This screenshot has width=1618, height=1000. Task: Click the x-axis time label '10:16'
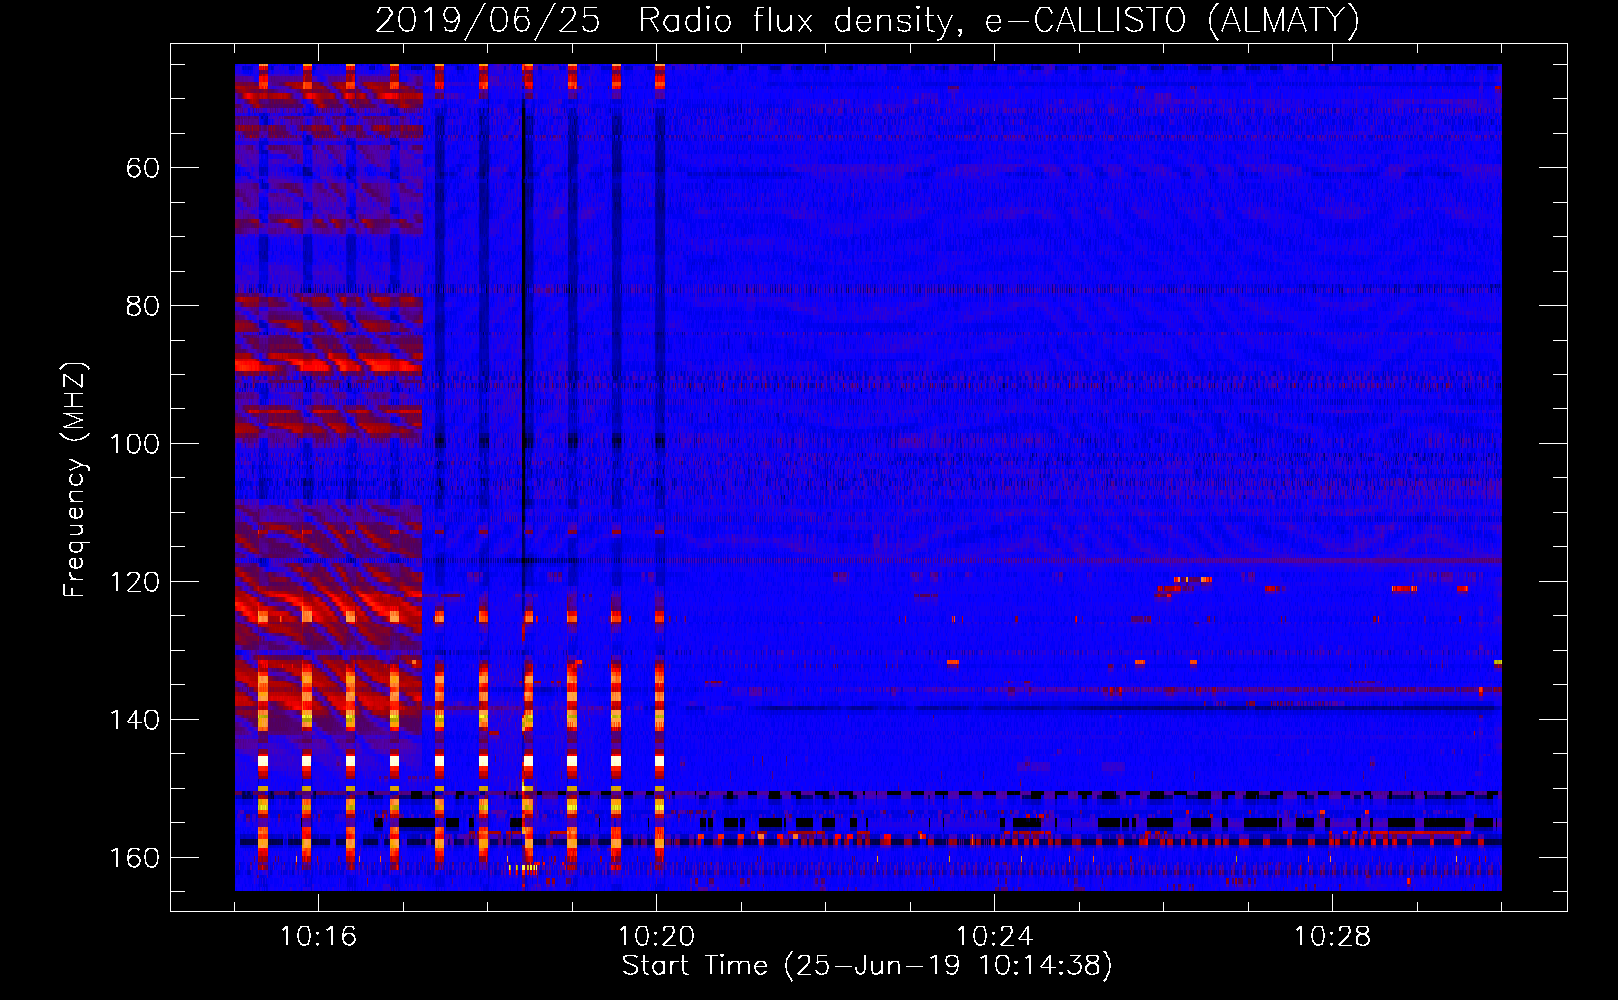pyautogui.click(x=318, y=937)
